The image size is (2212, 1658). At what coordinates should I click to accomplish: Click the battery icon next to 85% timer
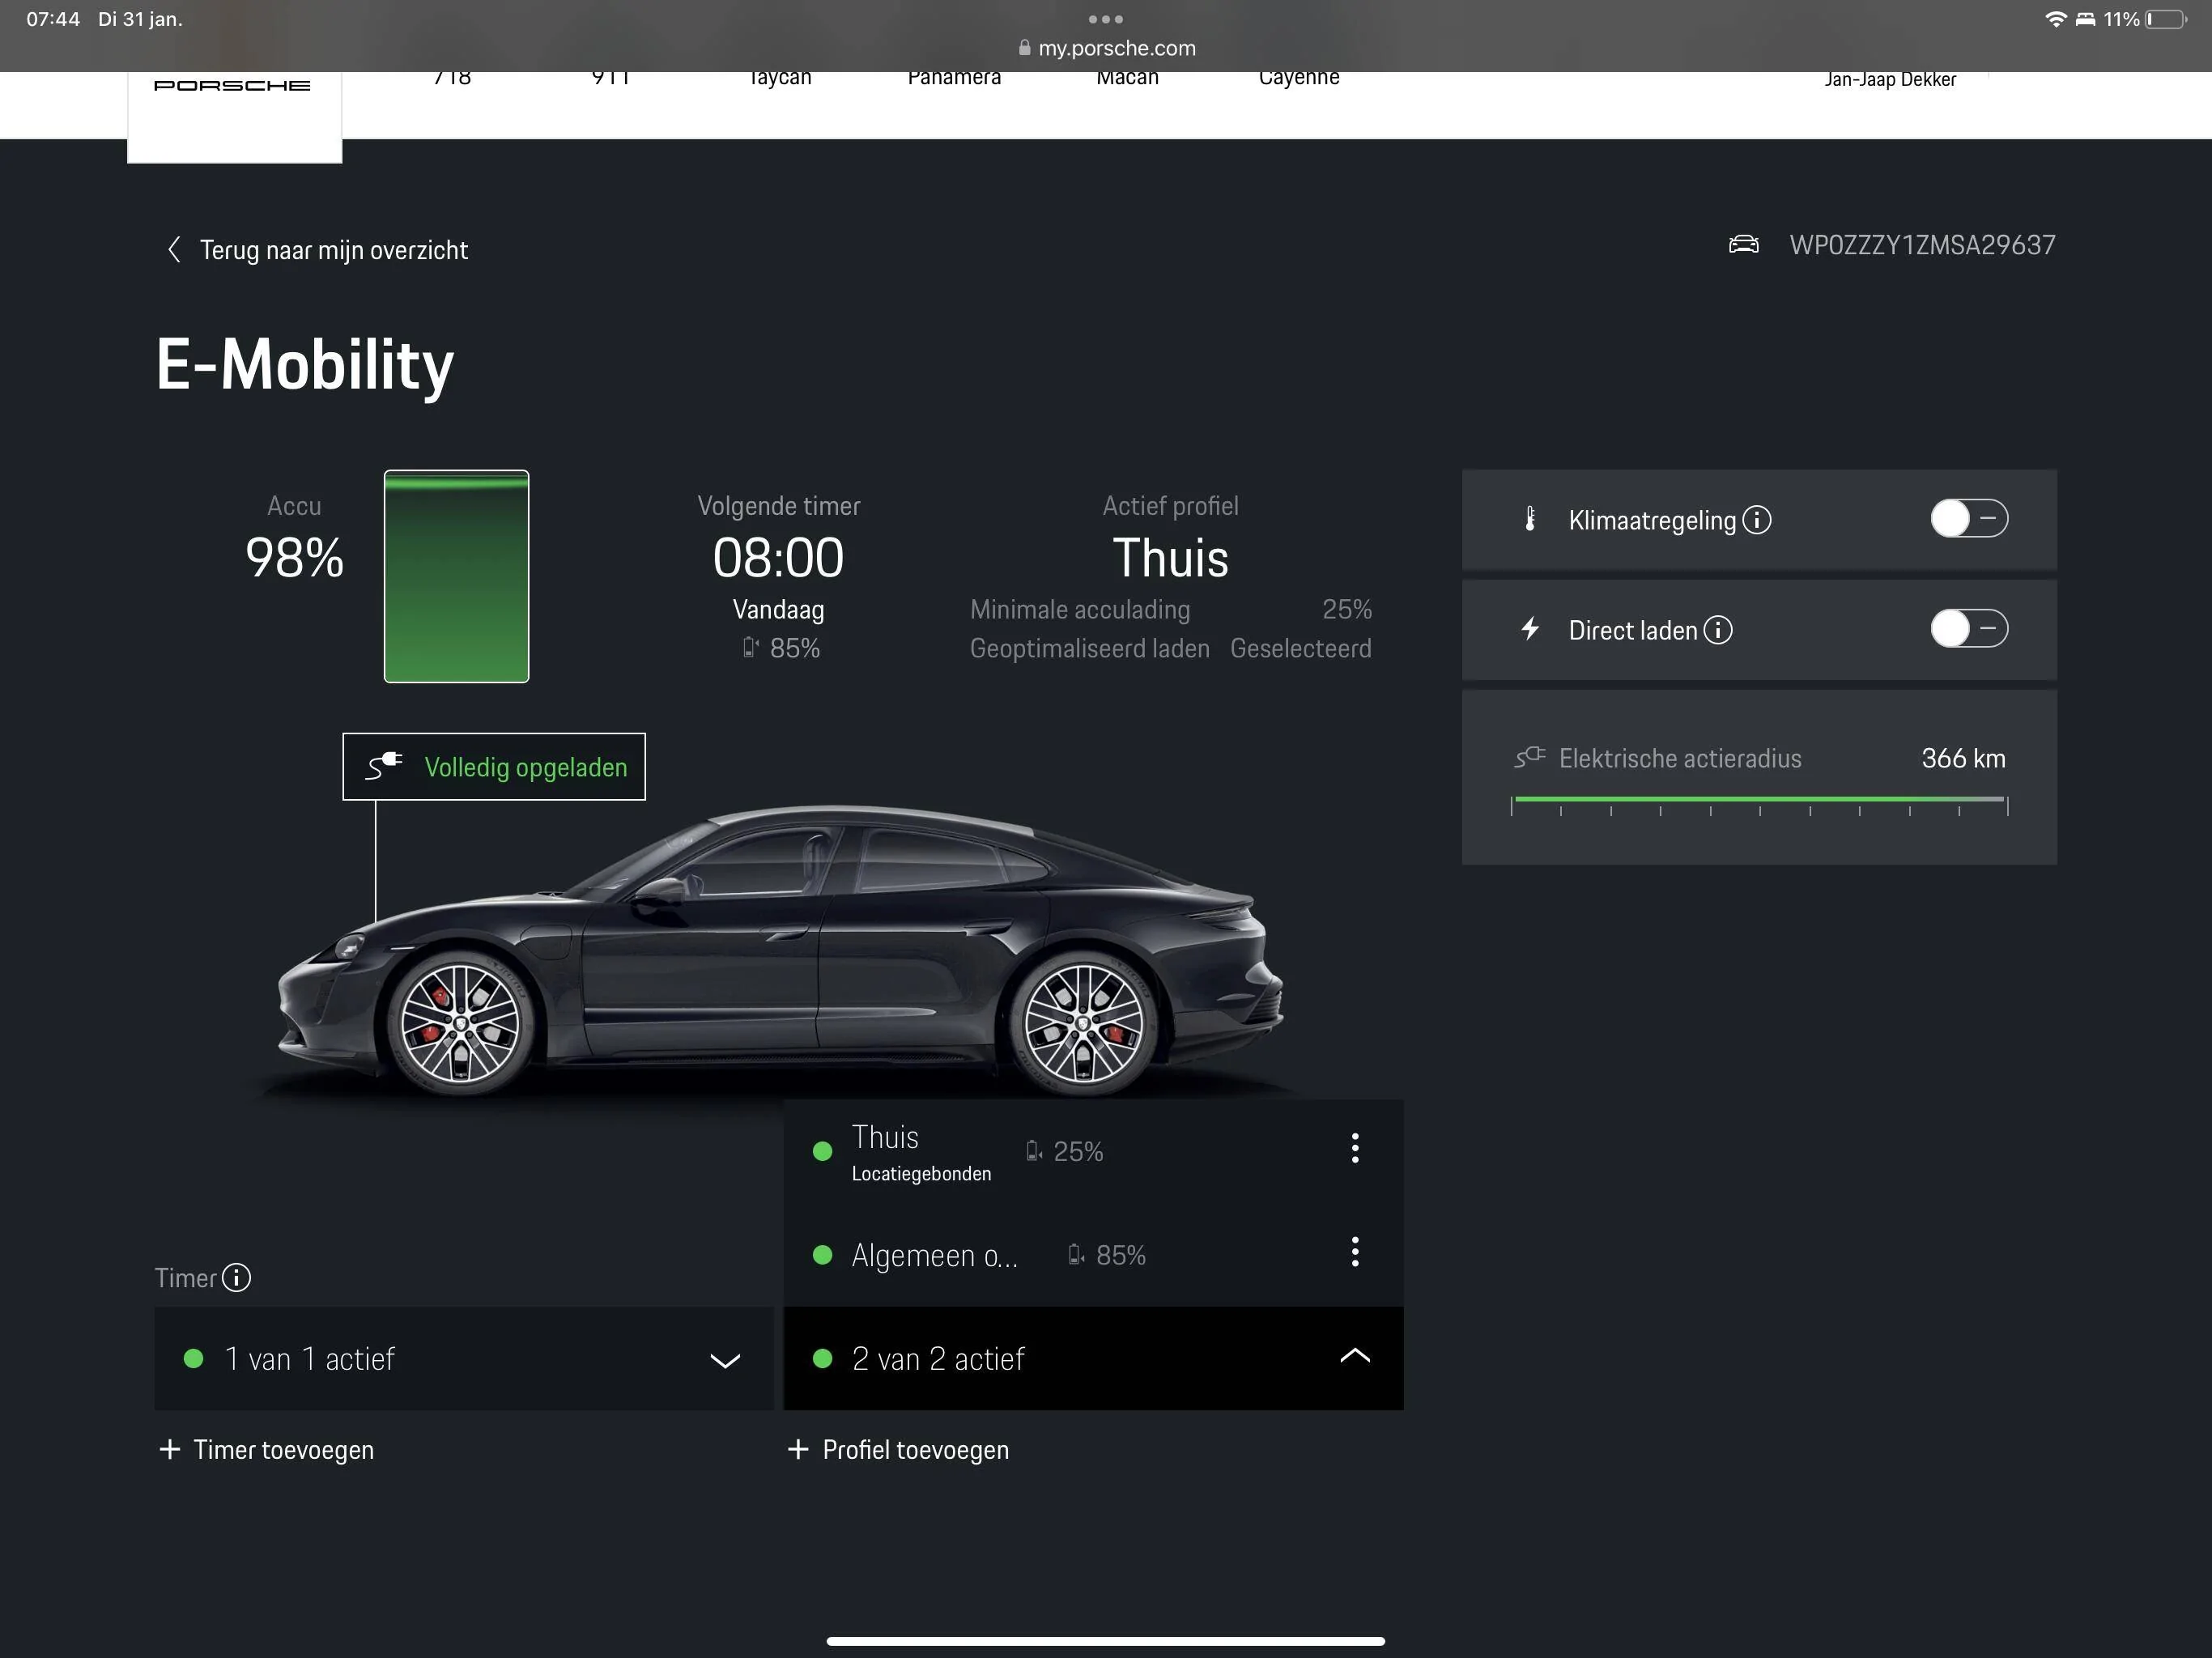tap(750, 648)
